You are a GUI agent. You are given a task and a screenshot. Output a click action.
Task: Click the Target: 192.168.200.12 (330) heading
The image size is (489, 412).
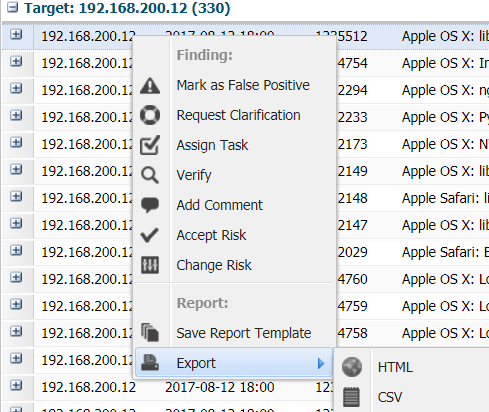[x=127, y=8]
